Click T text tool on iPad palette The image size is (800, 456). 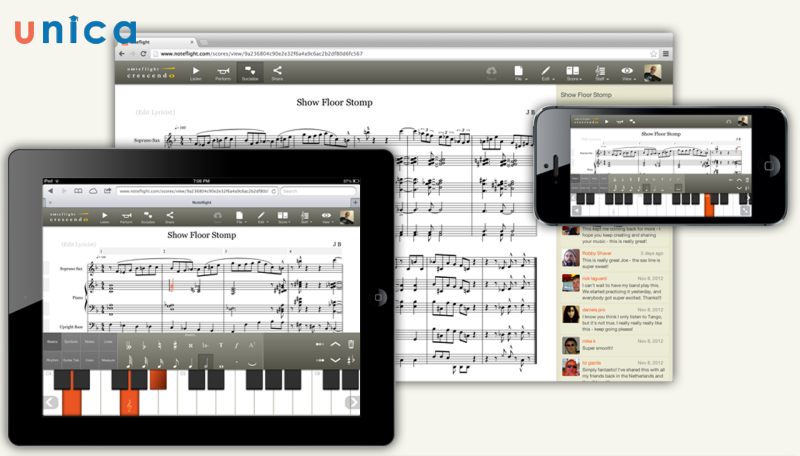221,345
